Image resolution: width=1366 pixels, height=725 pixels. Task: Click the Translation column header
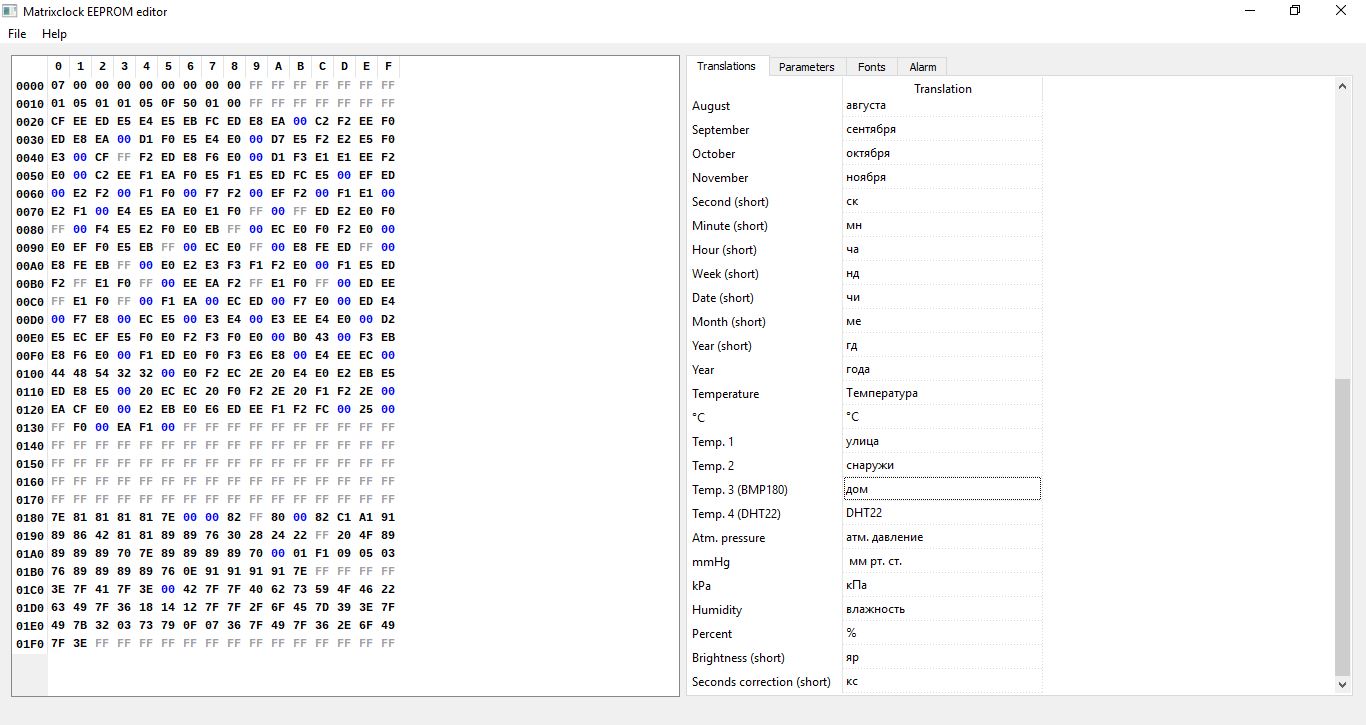tap(942, 89)
